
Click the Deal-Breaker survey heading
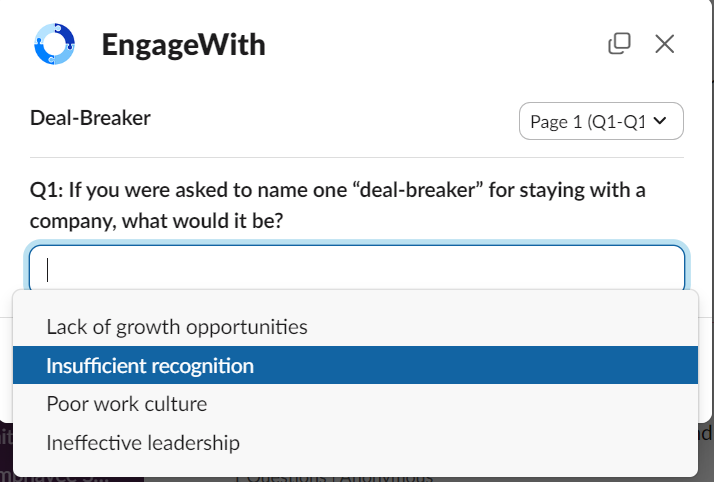pos(91,118)
